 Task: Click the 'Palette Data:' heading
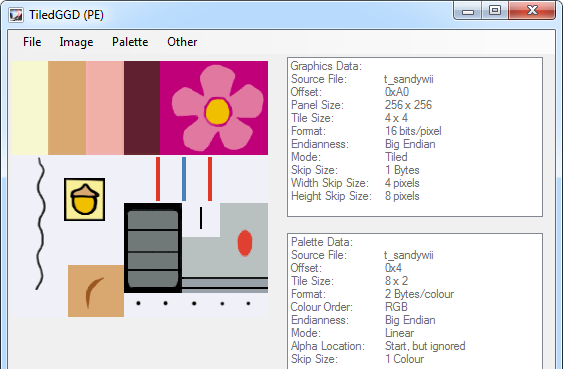click(322, 242)
